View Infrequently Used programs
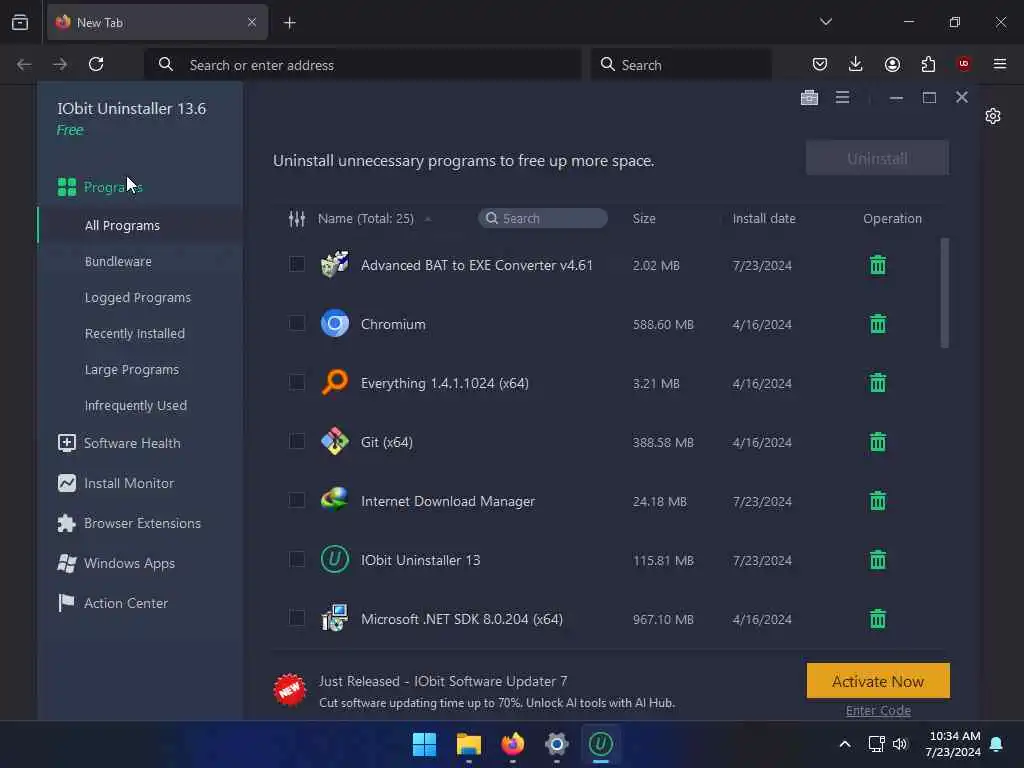The image size is (1024, 768). [135, 405]
